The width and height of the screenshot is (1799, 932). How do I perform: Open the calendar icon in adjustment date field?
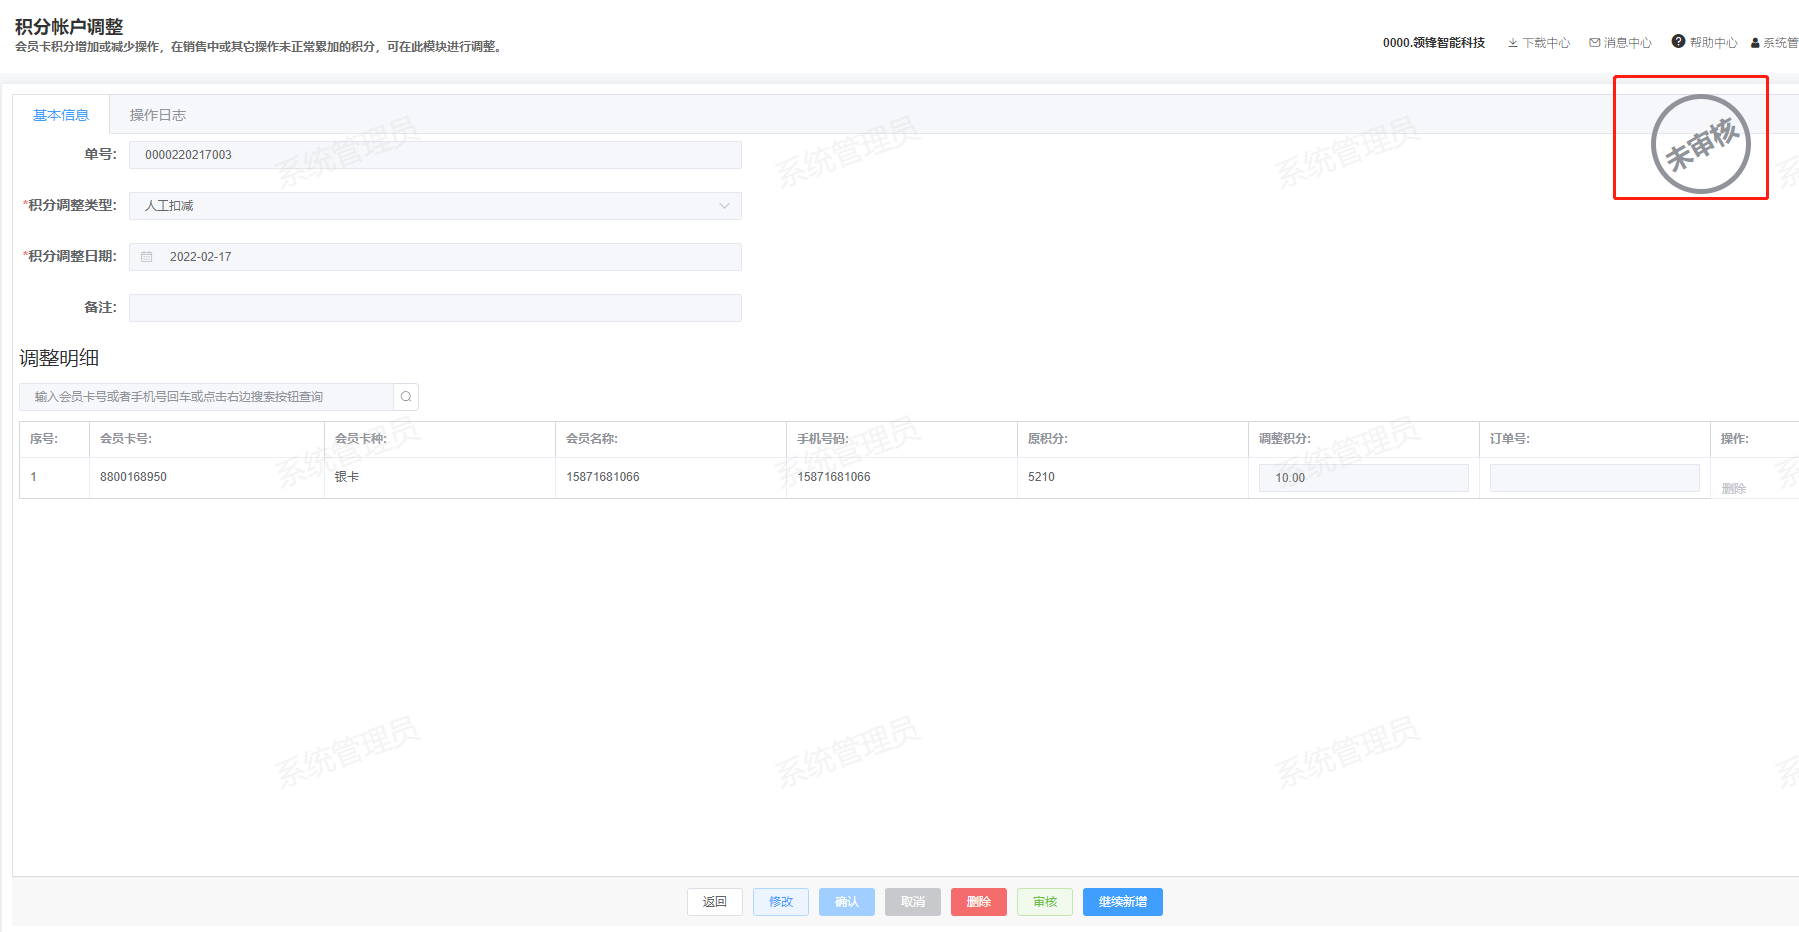tap(147, 257)
